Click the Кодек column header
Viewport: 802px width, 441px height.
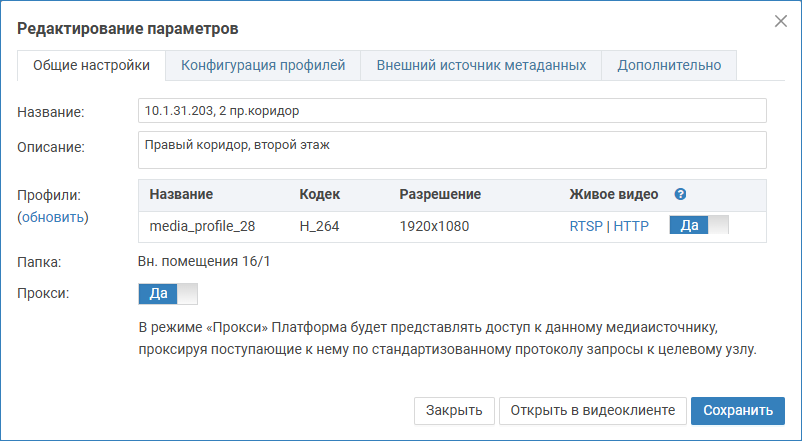(320, 194)
